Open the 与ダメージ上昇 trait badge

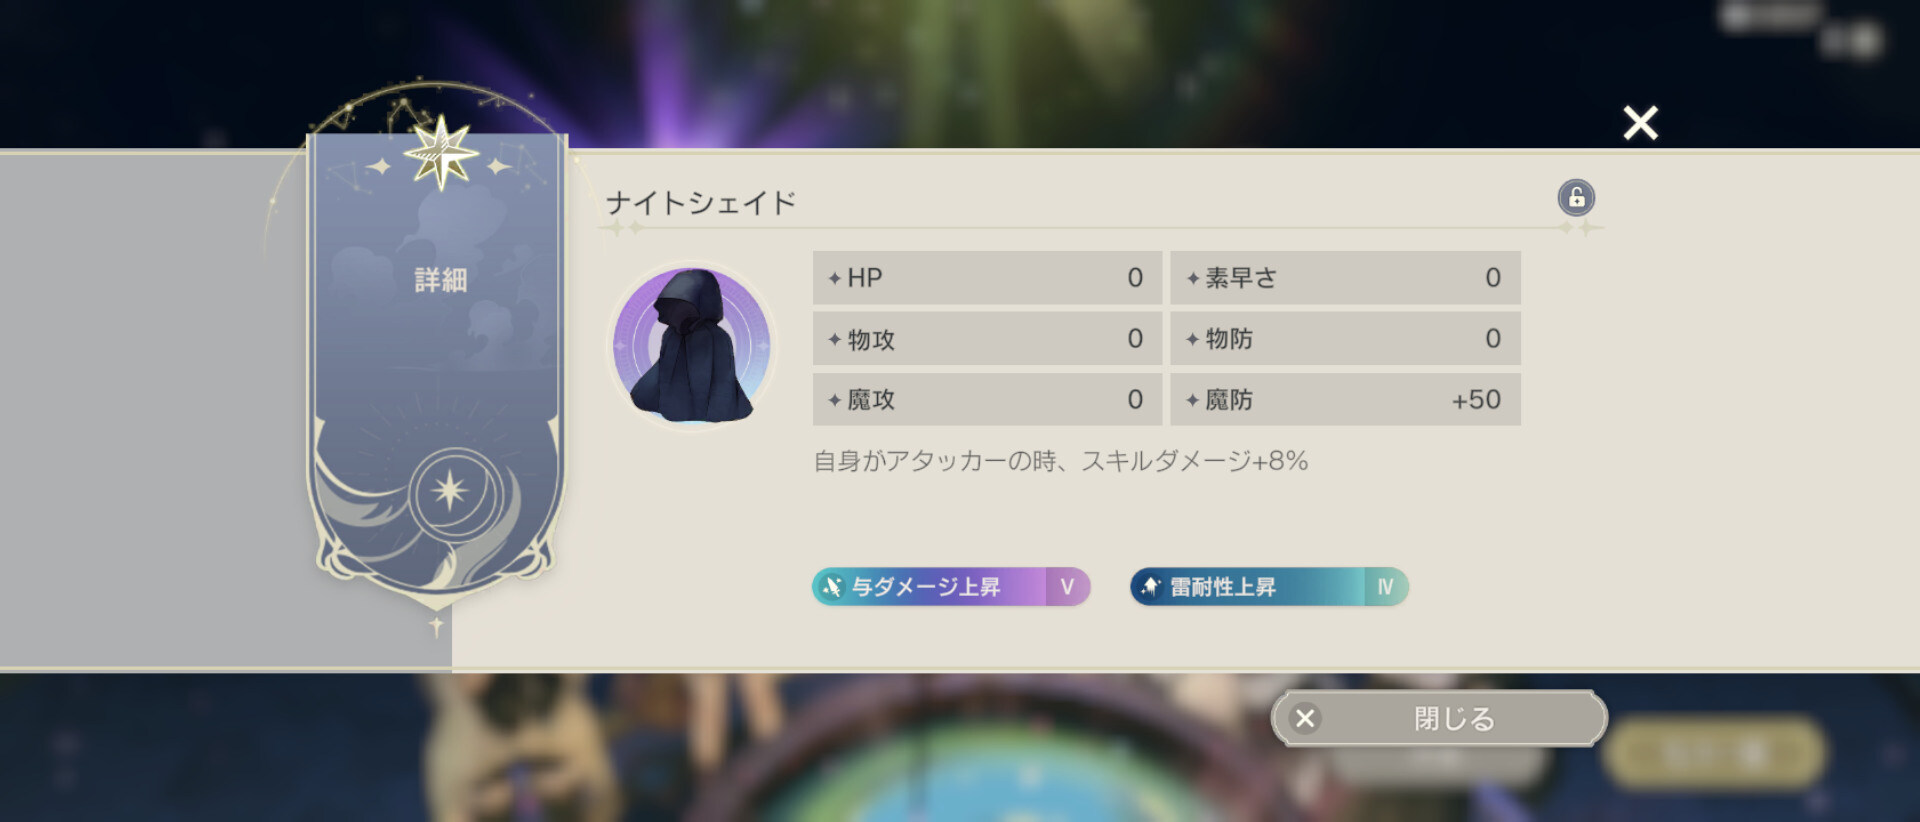coord(950,587)
